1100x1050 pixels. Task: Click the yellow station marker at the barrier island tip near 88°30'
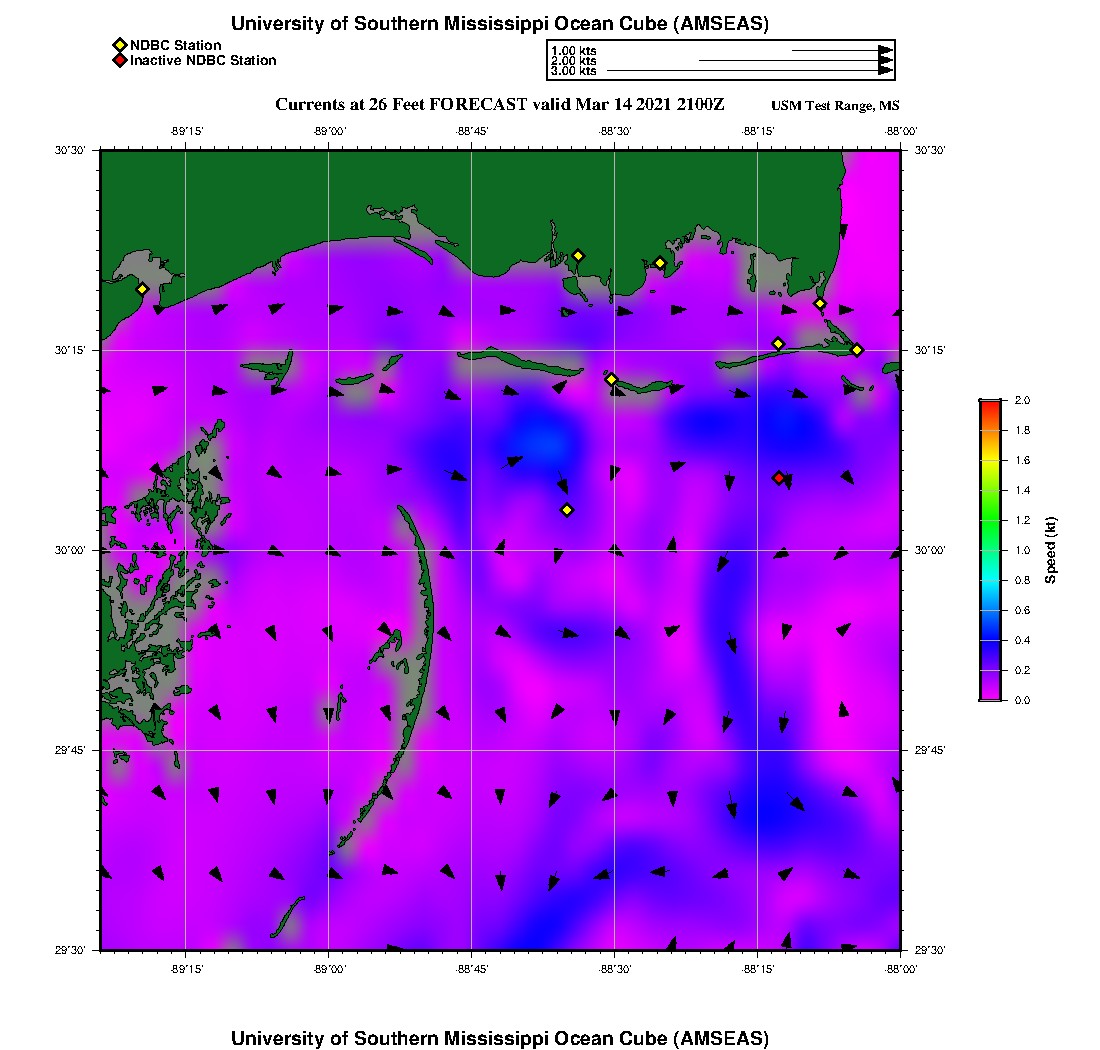612,379
